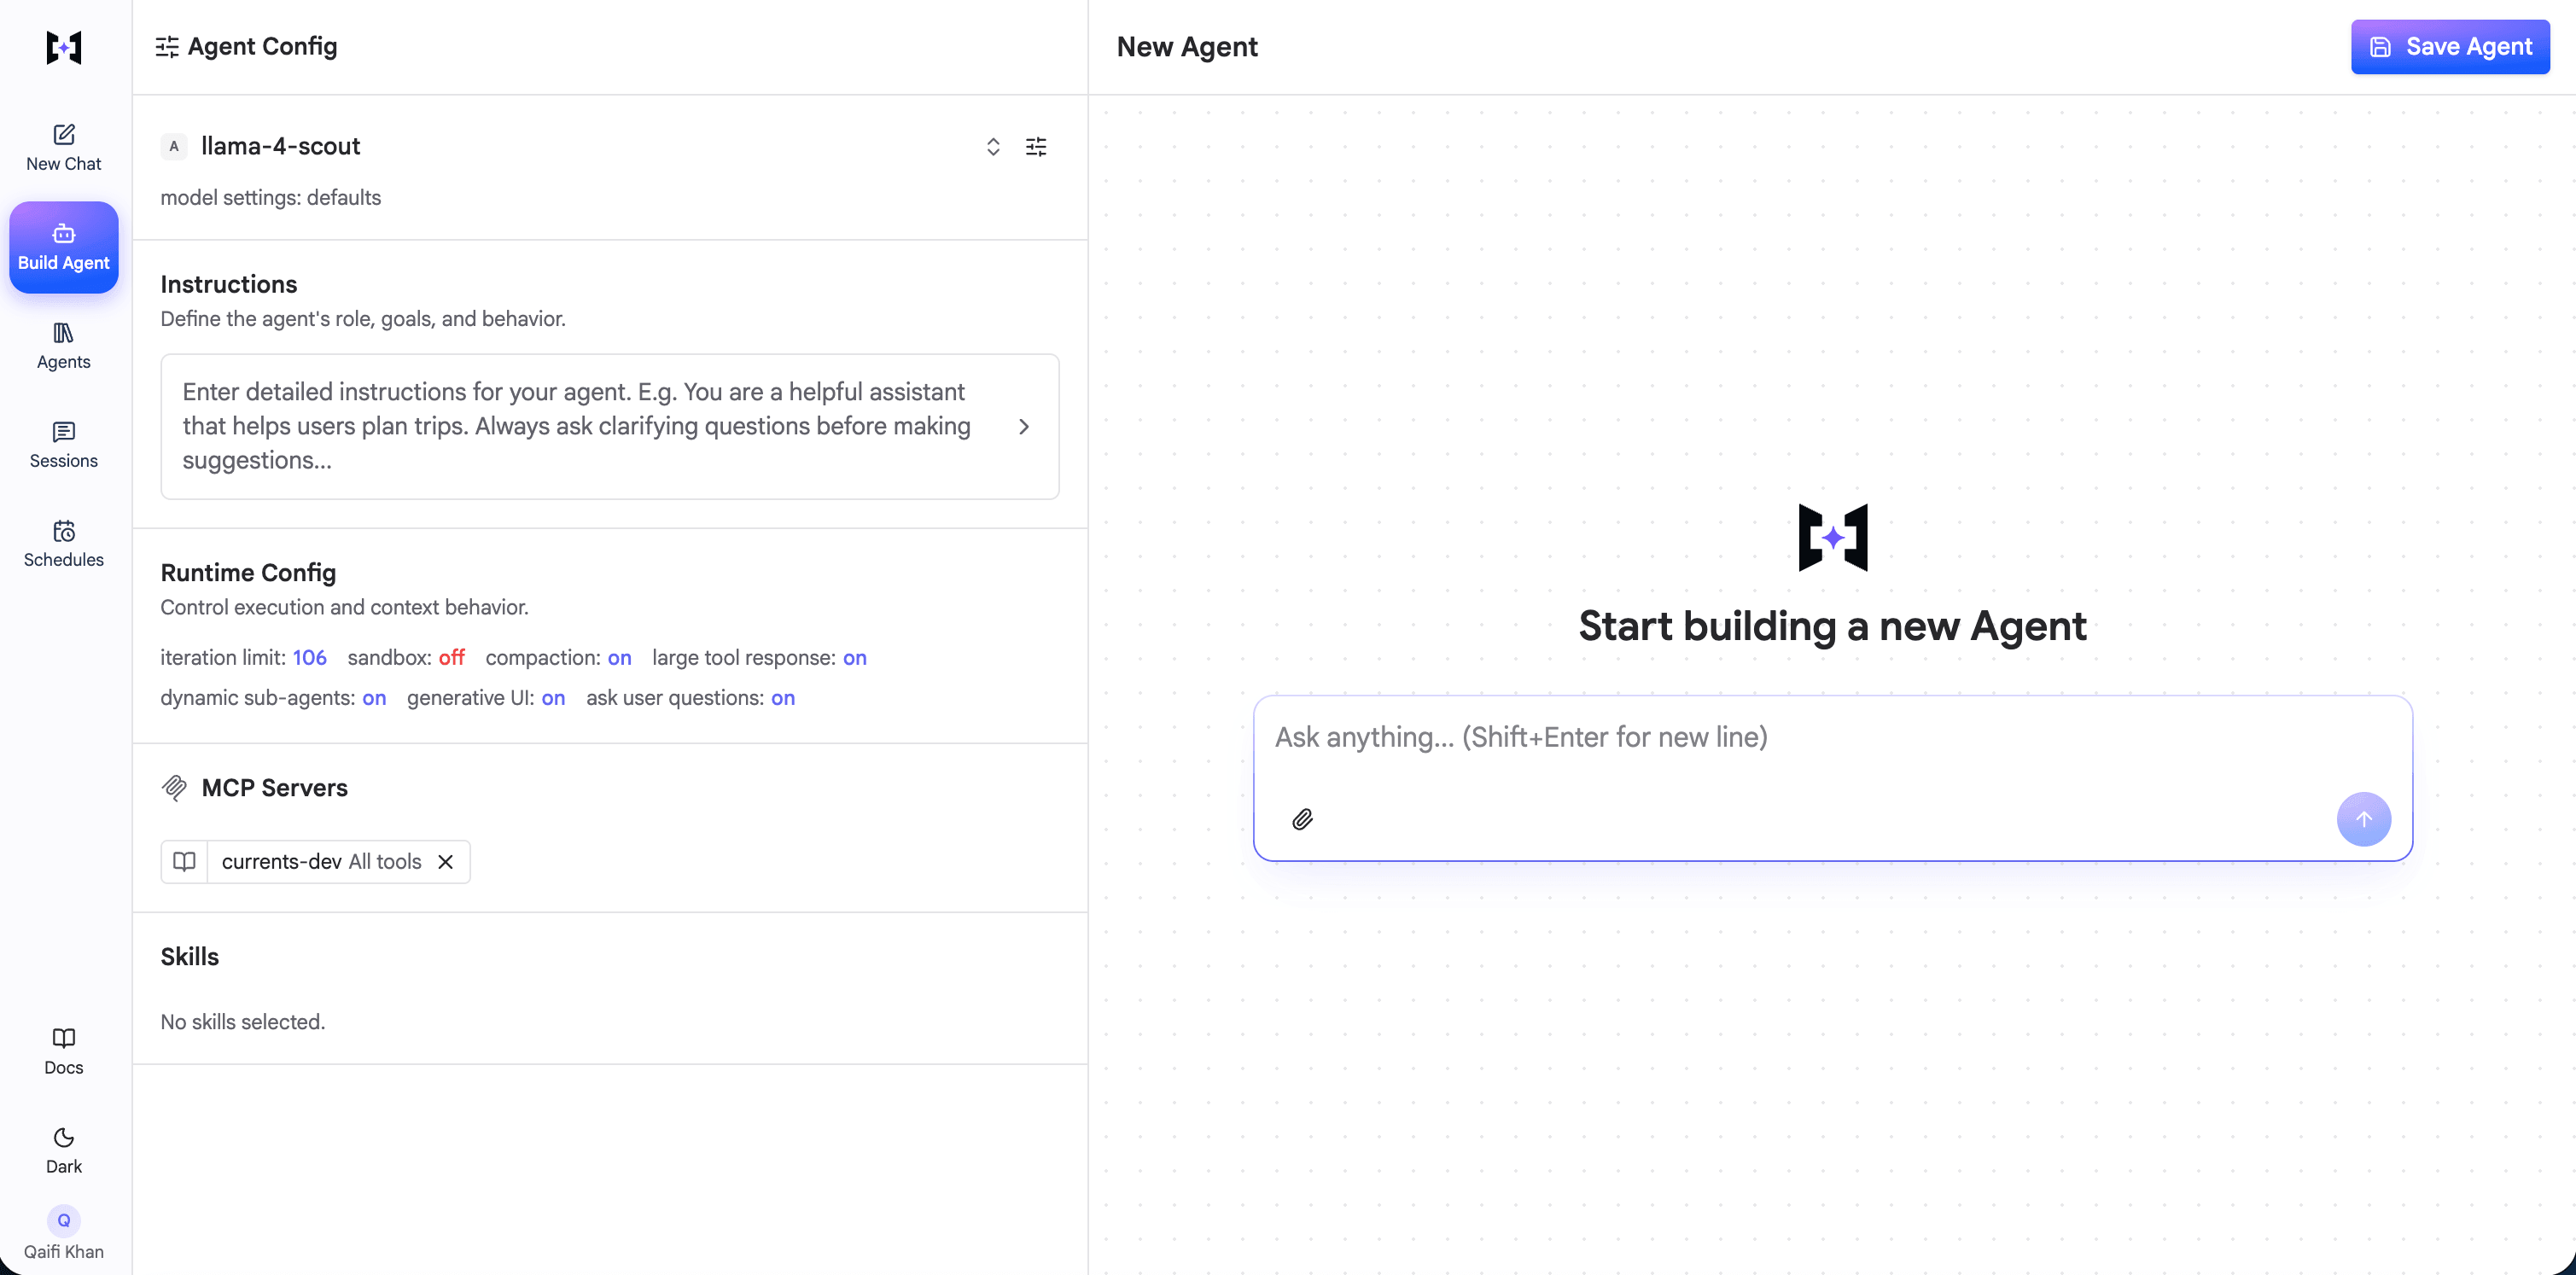
Task: Click Runtime Config section heading
Action: click(248, 573)
